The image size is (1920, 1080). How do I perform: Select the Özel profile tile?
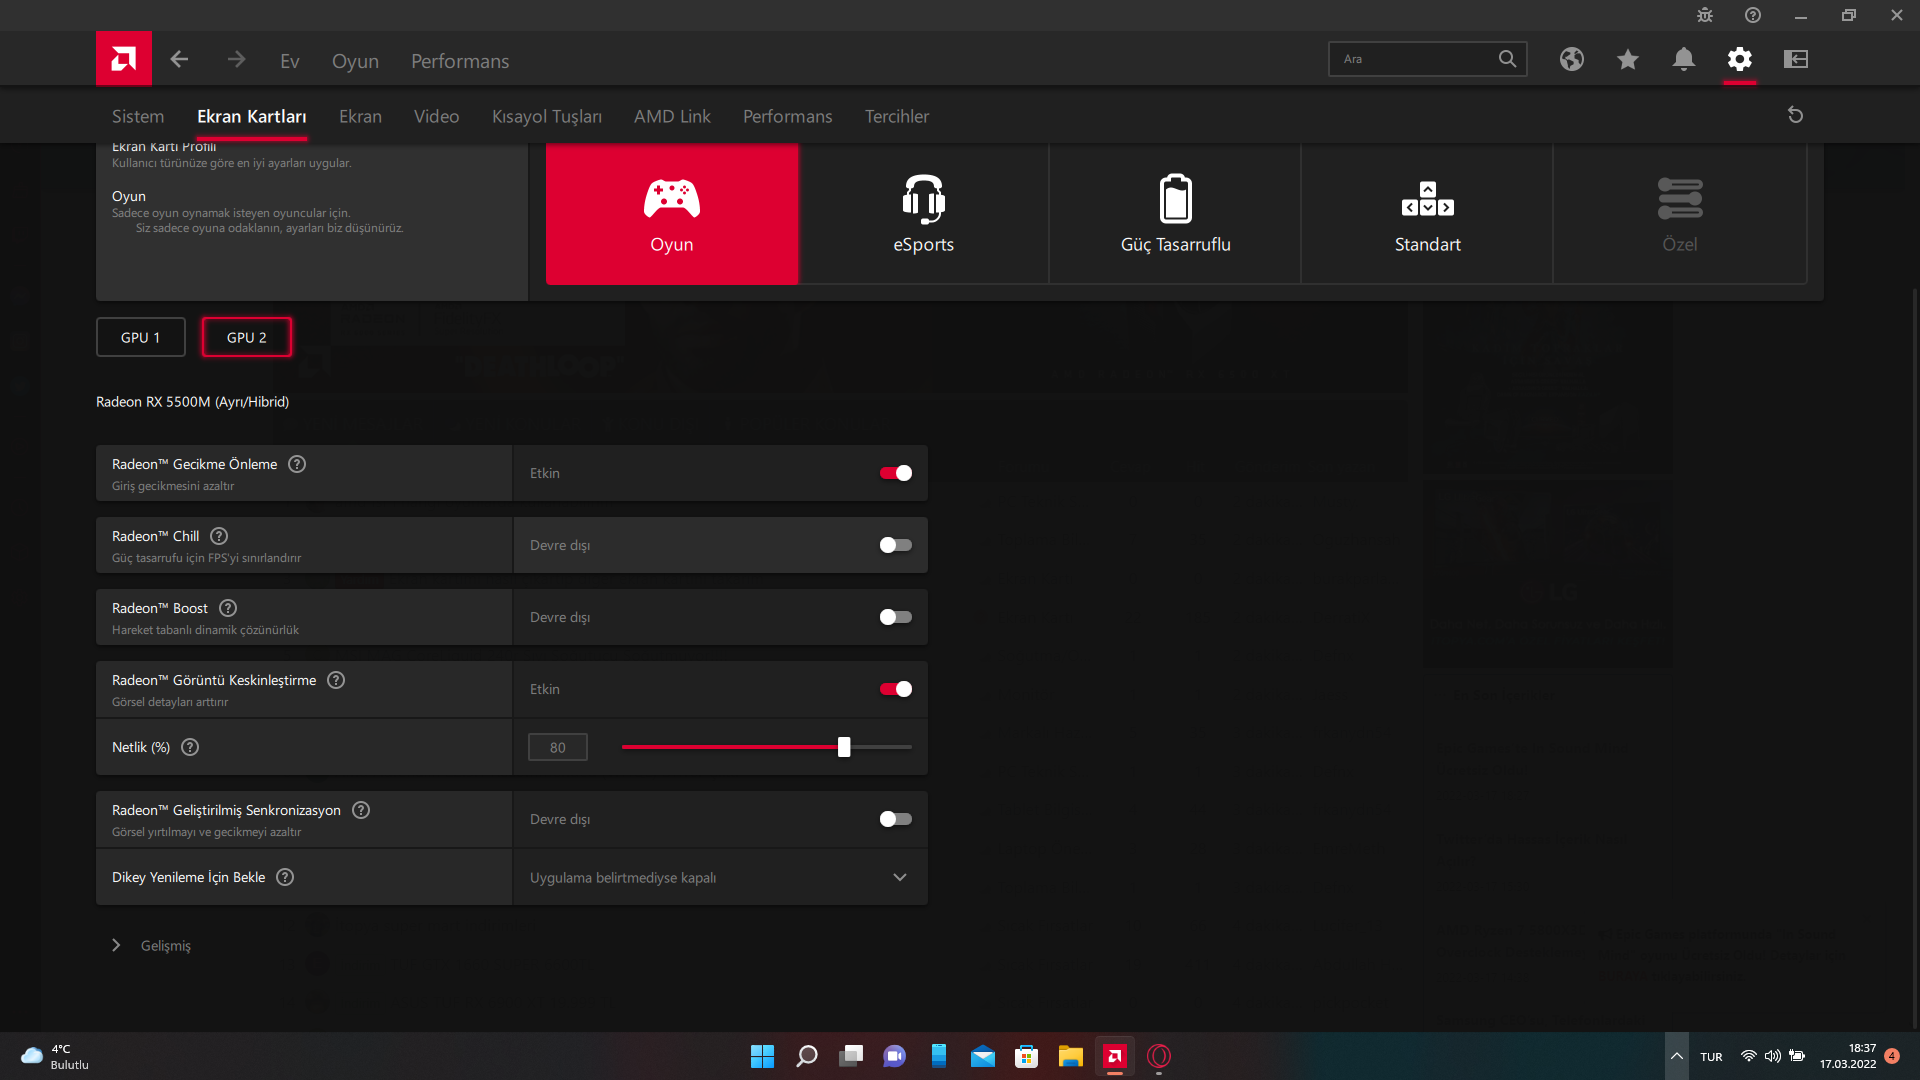coord(1680,214)
